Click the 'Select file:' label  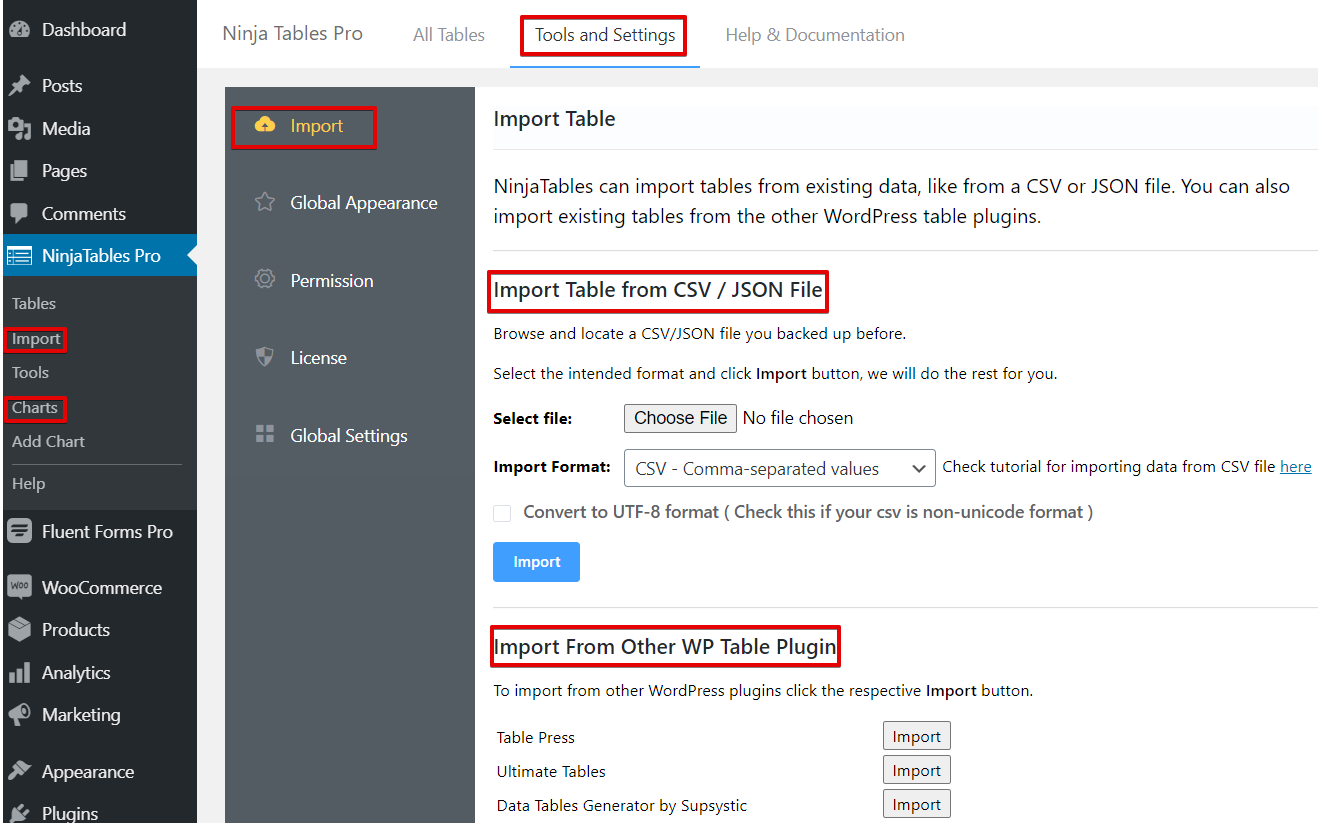[533, 419]
